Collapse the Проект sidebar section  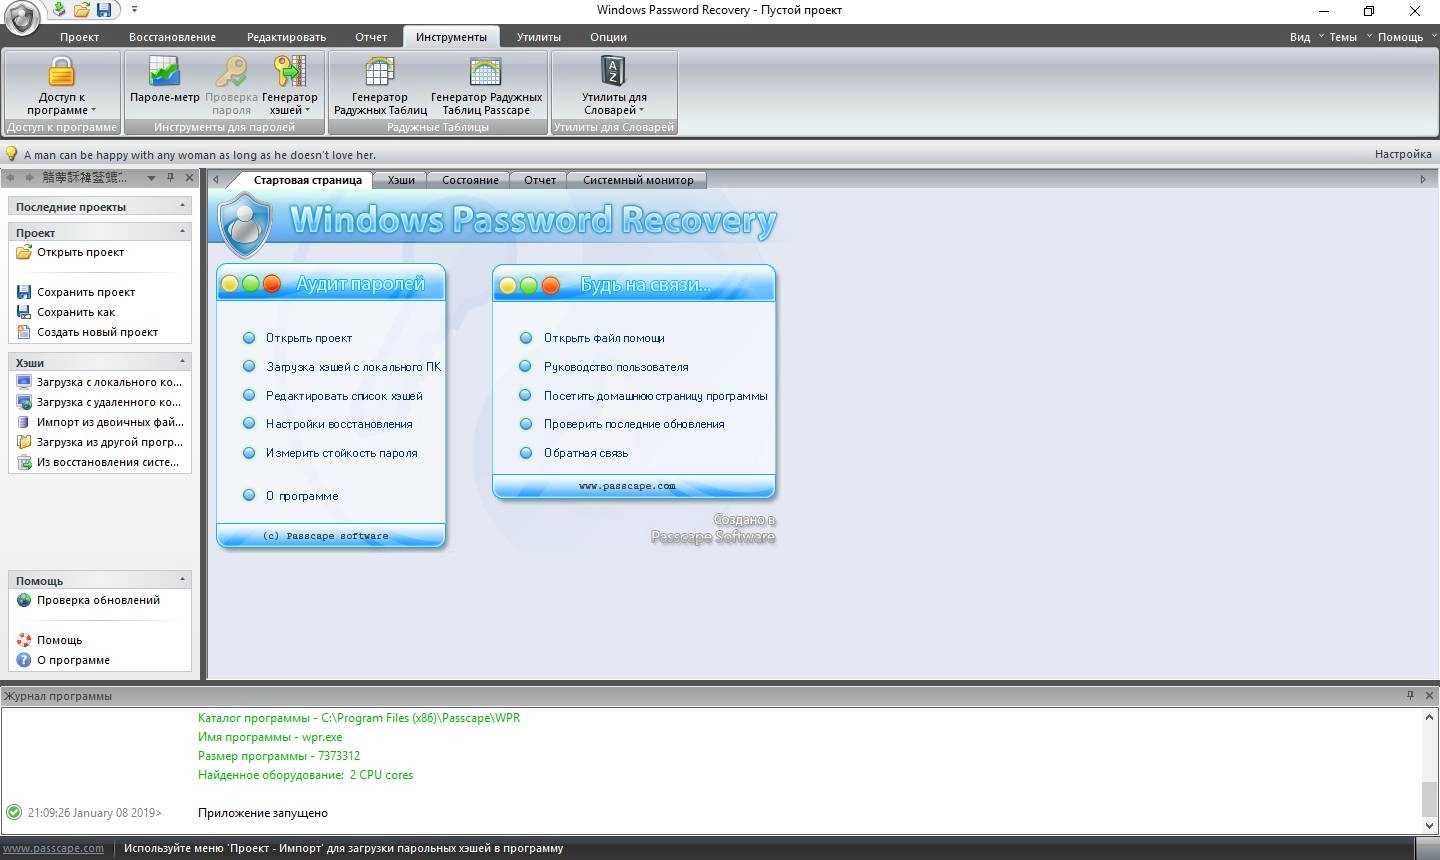182,231
